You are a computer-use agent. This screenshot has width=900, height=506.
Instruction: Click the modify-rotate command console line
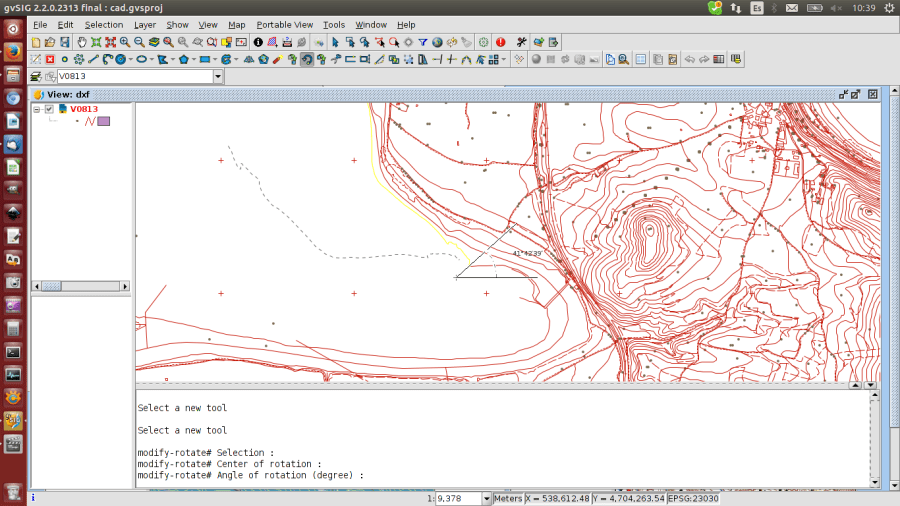pyautogui.click(x=250, y=476)
